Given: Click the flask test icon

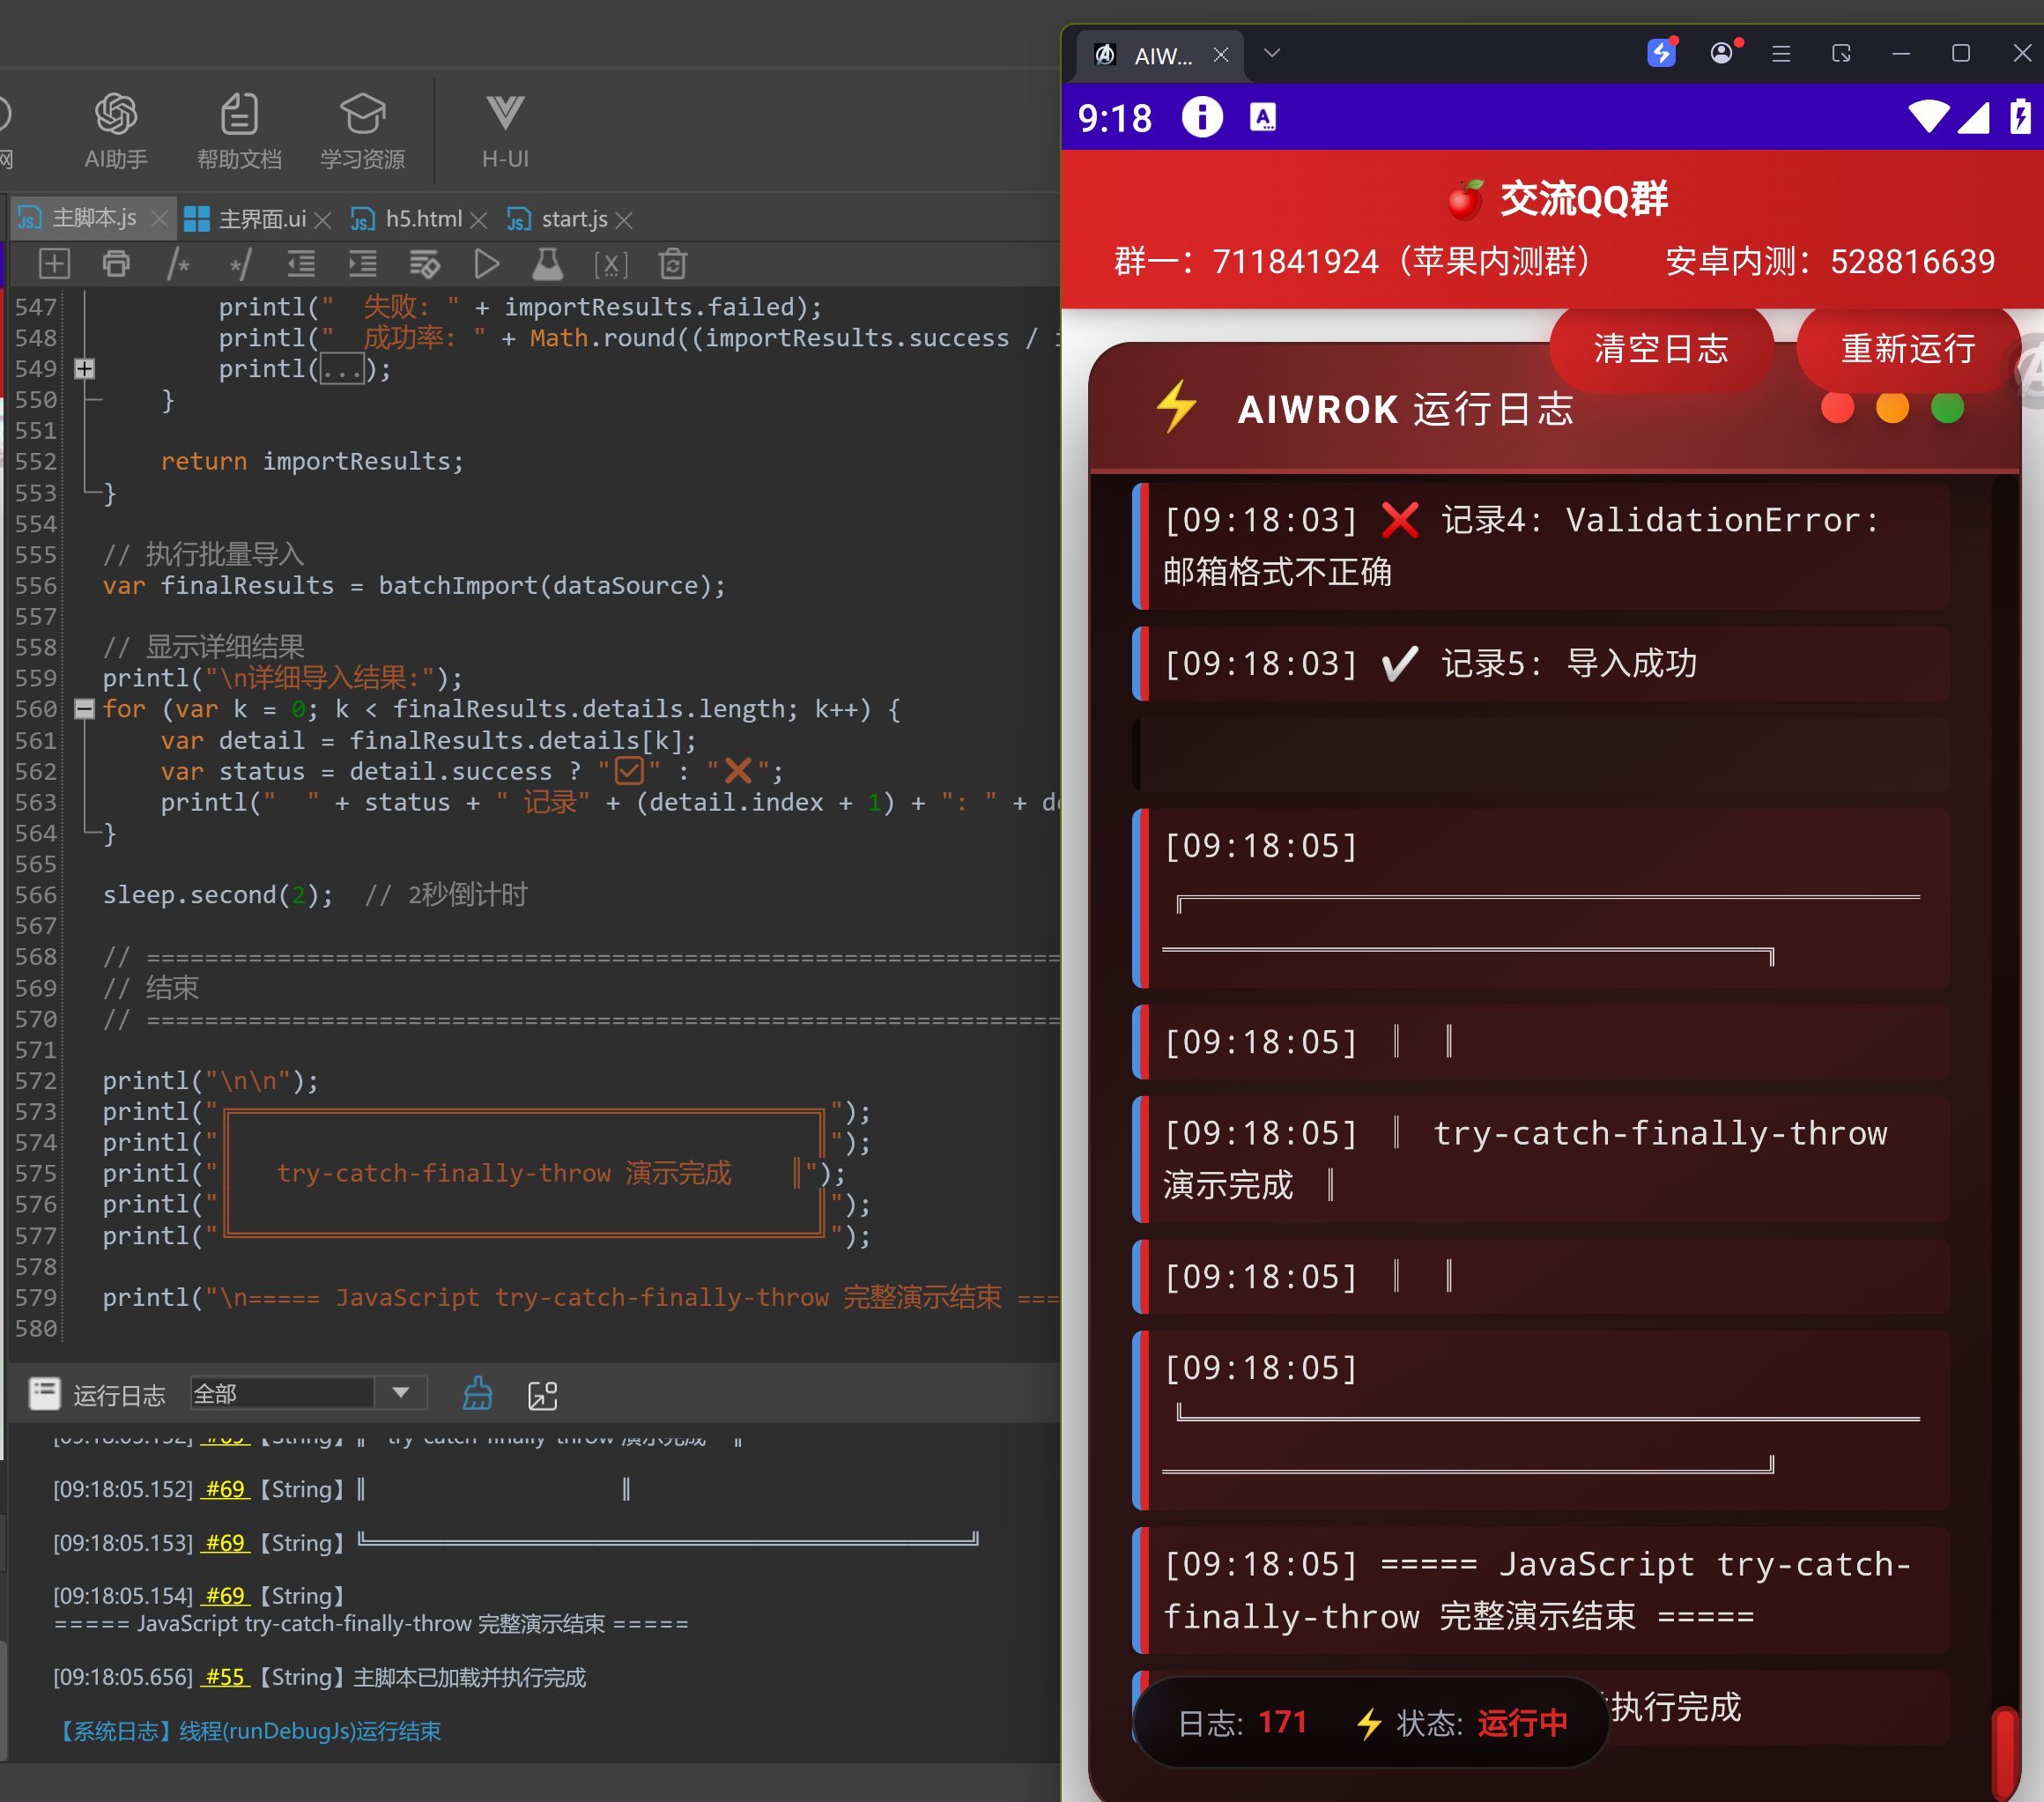Looking at the screenshot, I should [547, 264].
